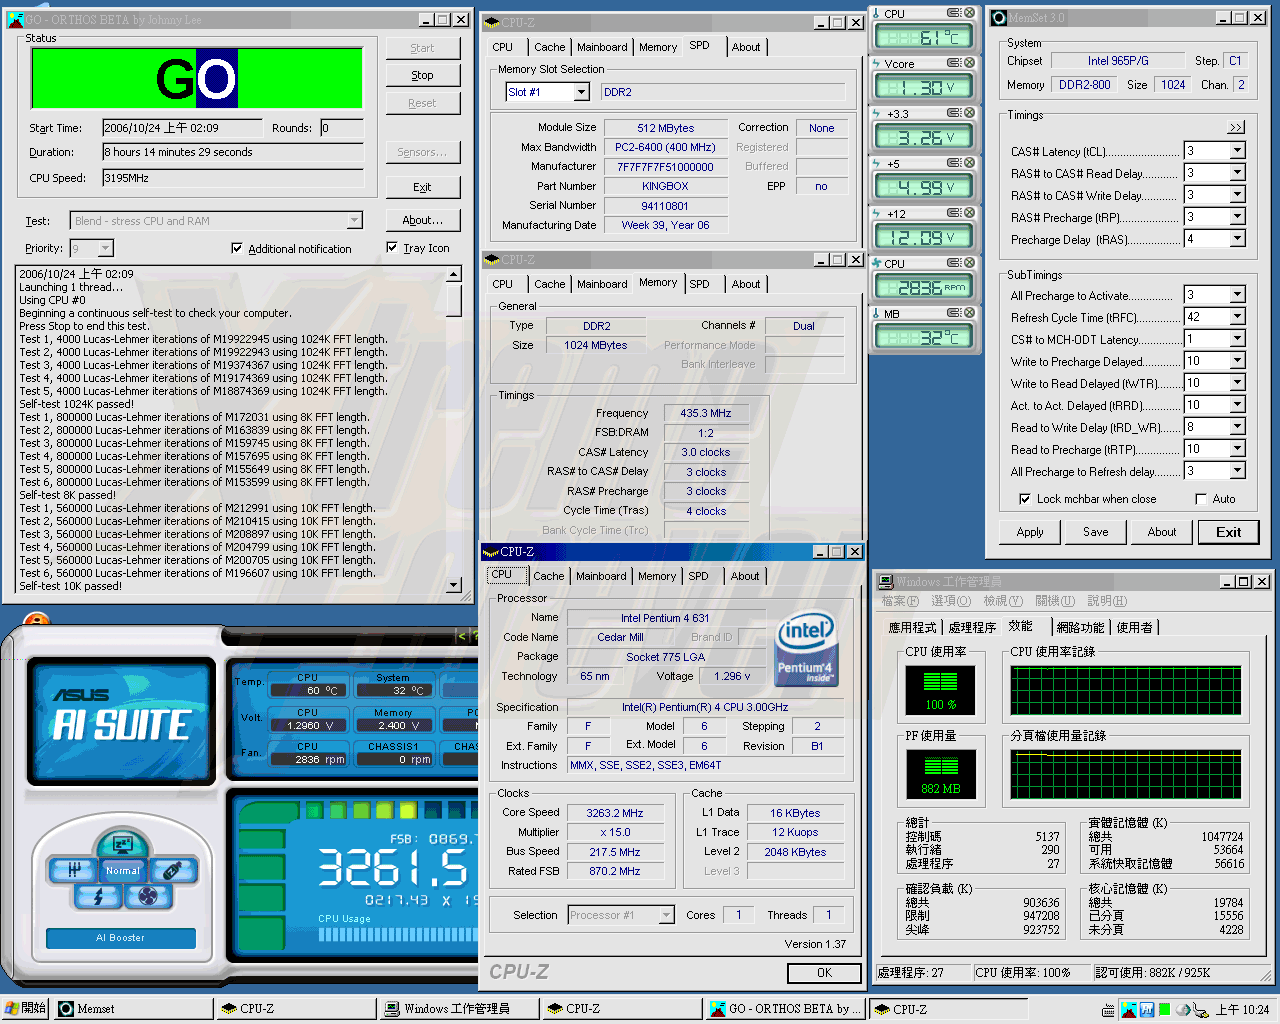Close the +3.3 voltage probe widget
This screenshot has width=1280, height=1024.
968,113
